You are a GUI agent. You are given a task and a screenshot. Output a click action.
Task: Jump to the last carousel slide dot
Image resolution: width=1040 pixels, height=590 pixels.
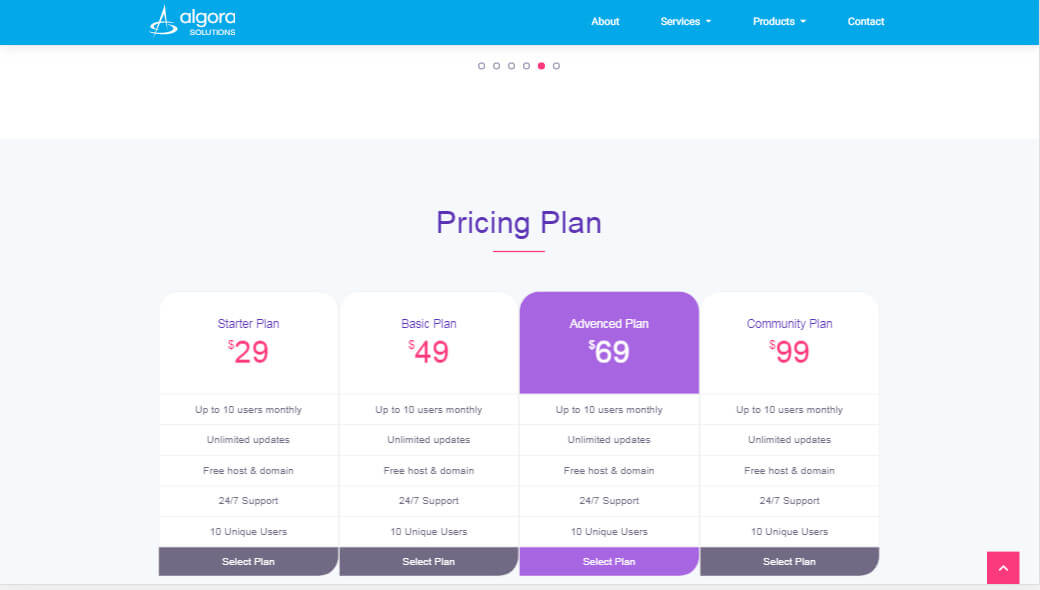(x=556, y=66)
